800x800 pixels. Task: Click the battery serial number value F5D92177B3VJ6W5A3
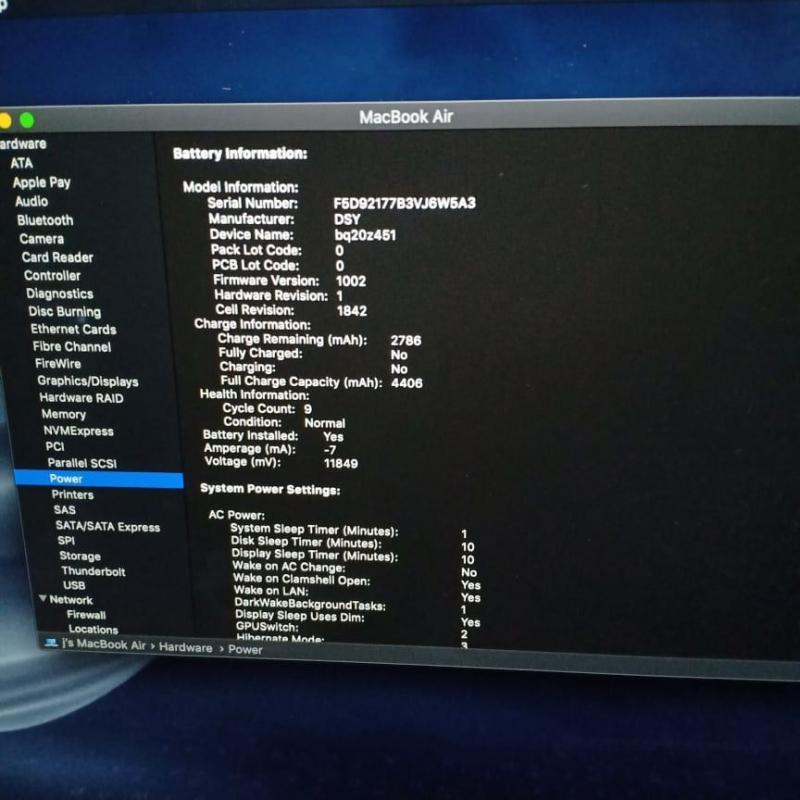coord(405,203)
